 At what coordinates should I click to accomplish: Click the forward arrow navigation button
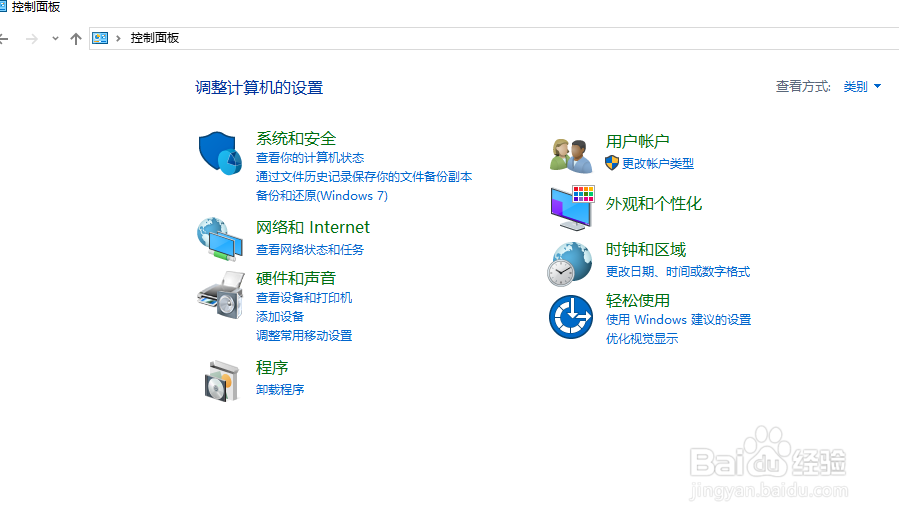(32, 38)
